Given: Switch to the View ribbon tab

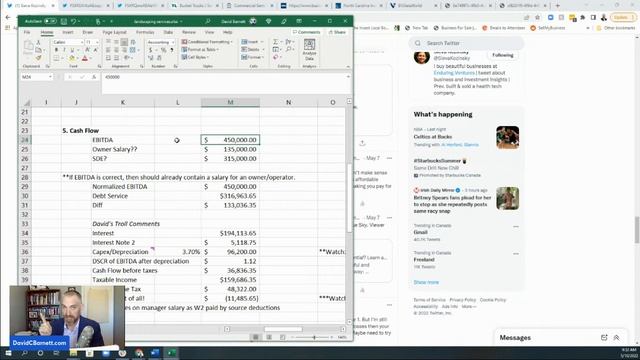Looking at the screenshot, I should coord(209,32).
